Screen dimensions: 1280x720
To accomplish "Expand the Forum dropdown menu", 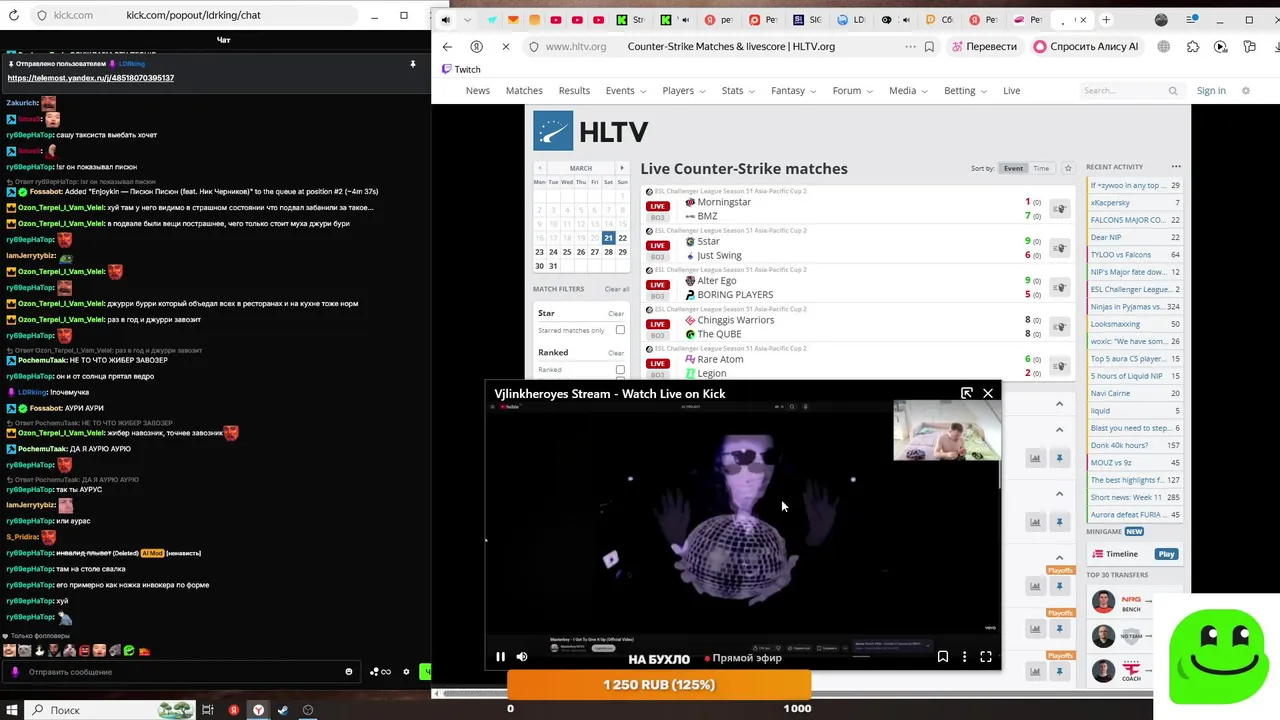I will 853,90.
